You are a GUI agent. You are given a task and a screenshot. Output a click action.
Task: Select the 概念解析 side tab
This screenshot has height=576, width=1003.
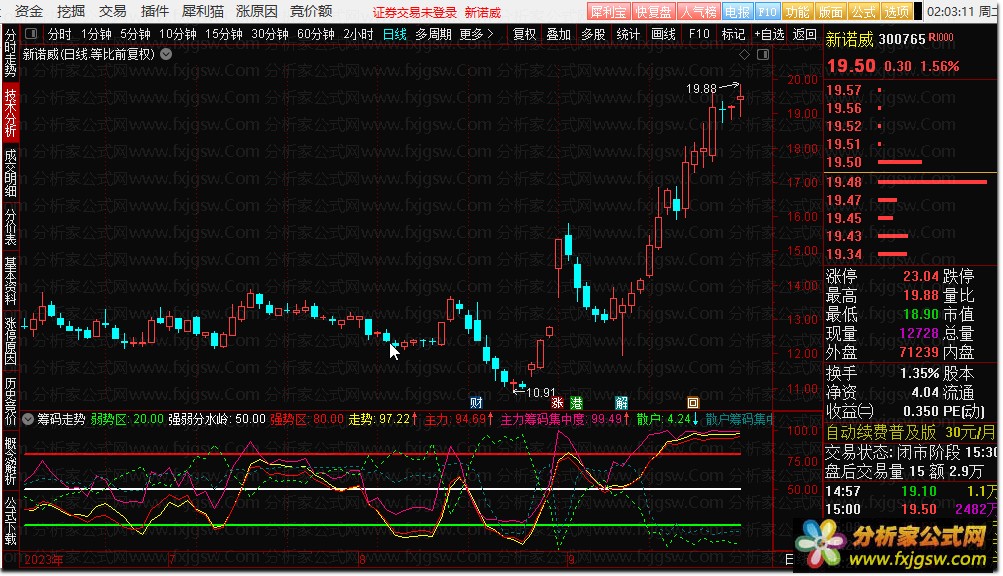tap(10, 461)
